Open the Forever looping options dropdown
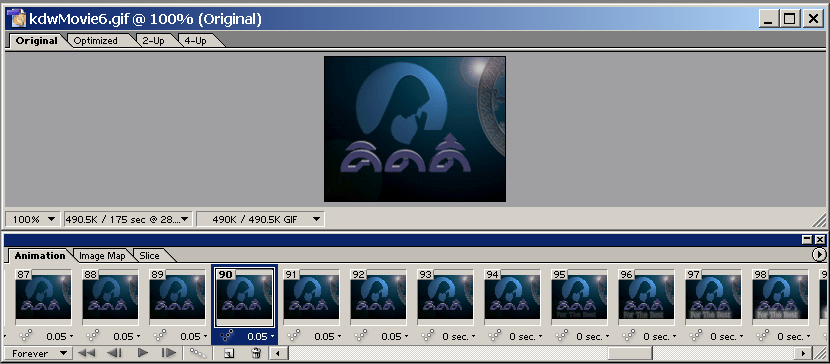The height and width of the screenshot is (364, 830). (38, 353)
